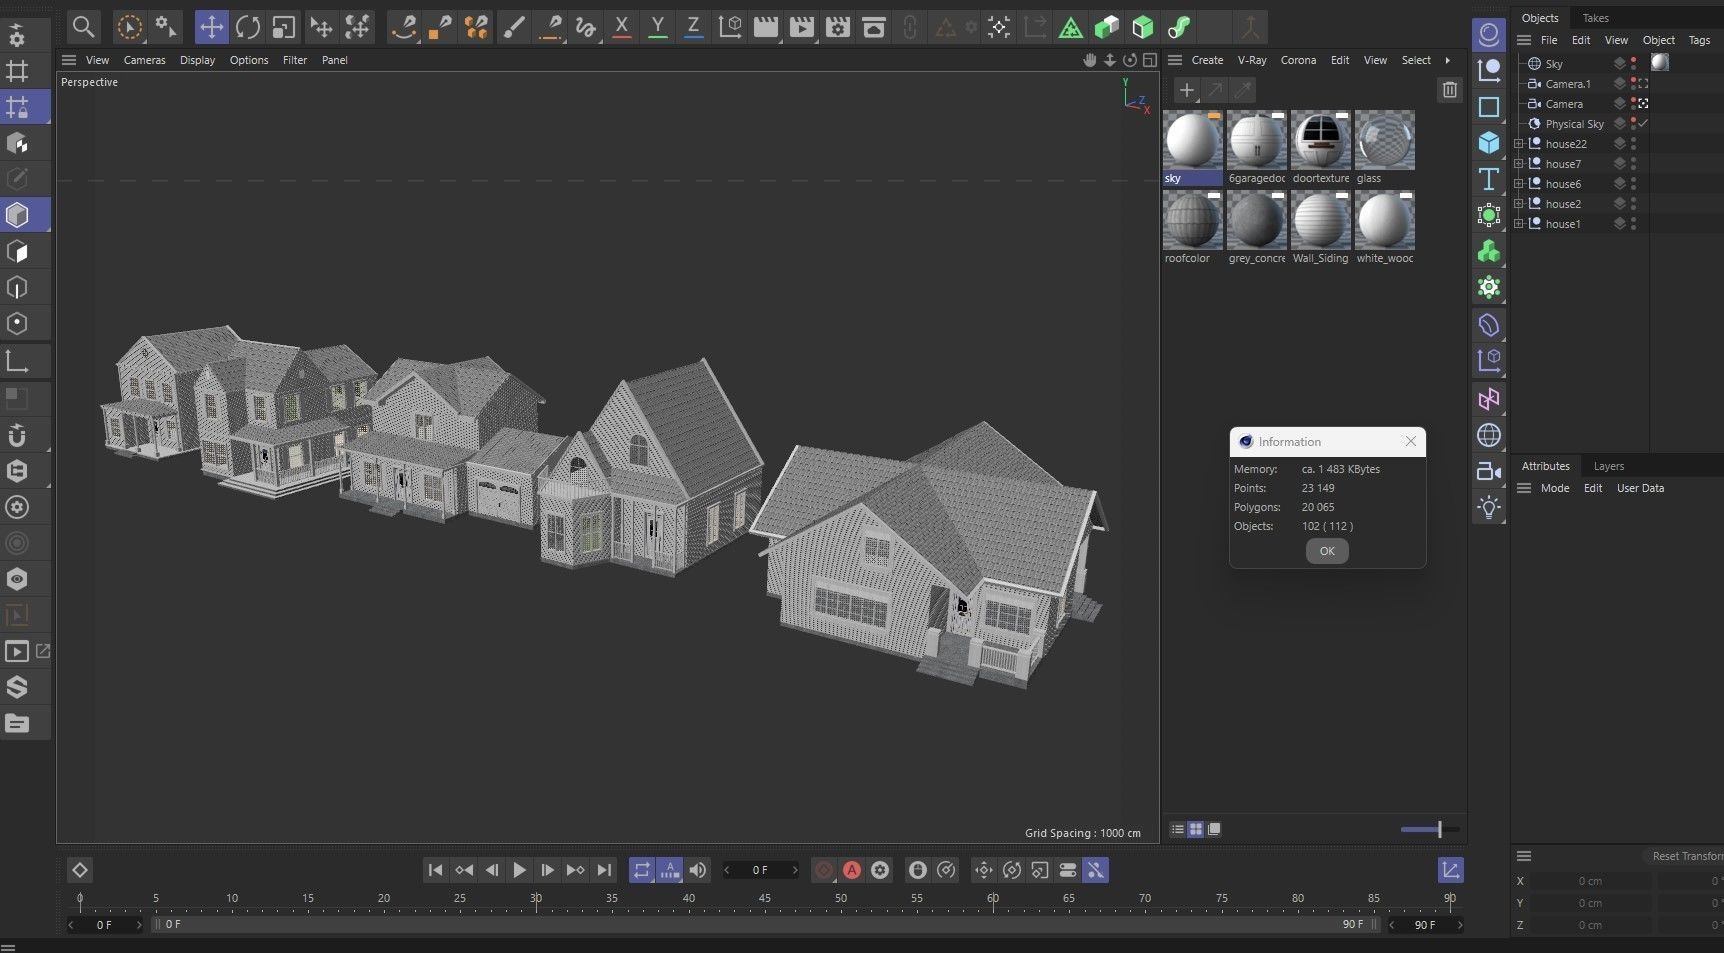
Task: Activate the Live Selection tool
Action: 129,27
